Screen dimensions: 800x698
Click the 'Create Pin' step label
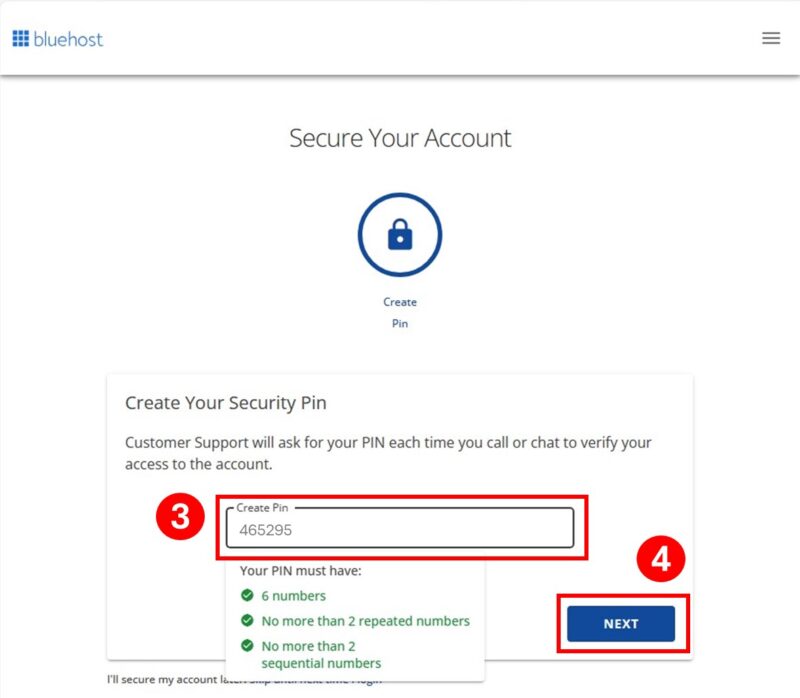tap(400, 312)
